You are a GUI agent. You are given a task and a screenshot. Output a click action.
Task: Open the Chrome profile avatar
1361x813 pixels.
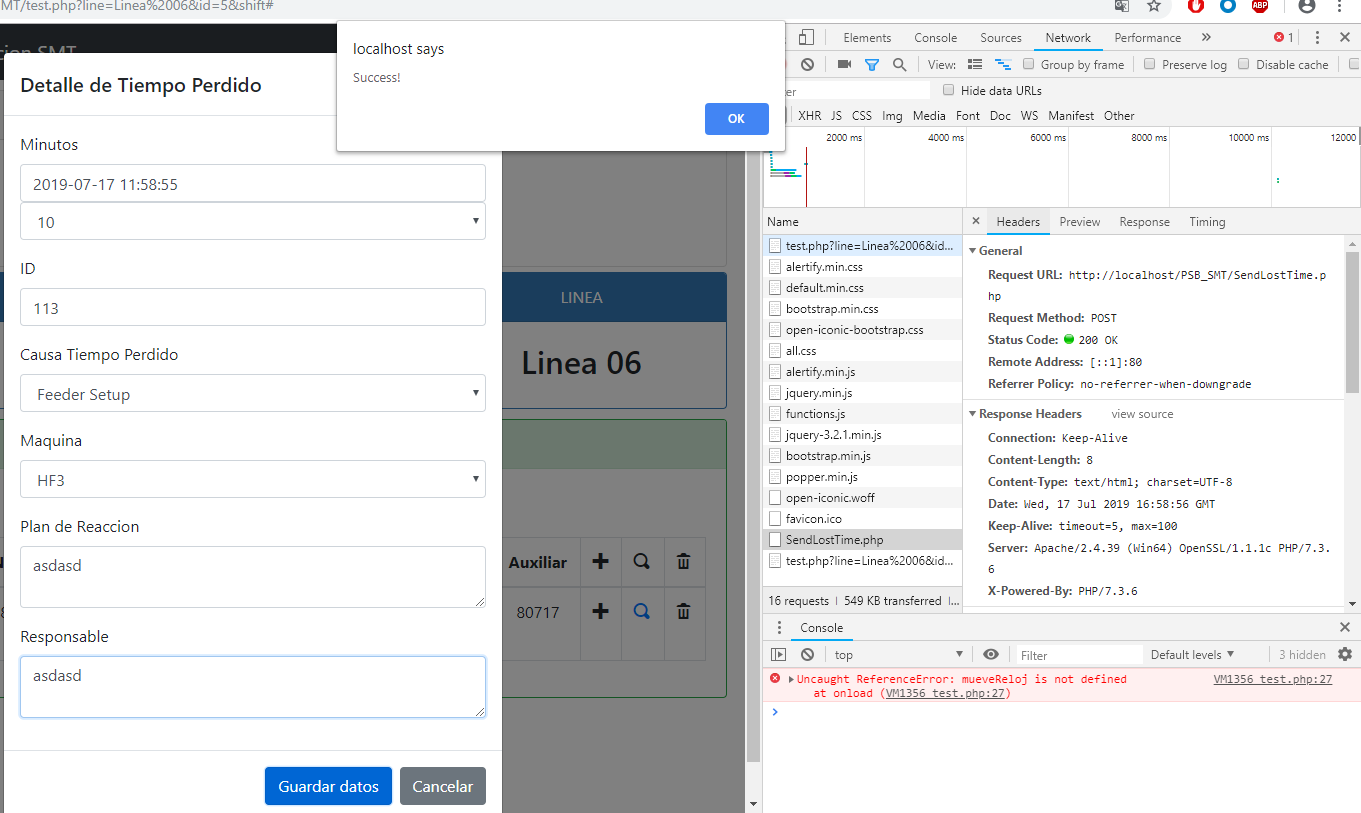click(x=1307, y=6)
